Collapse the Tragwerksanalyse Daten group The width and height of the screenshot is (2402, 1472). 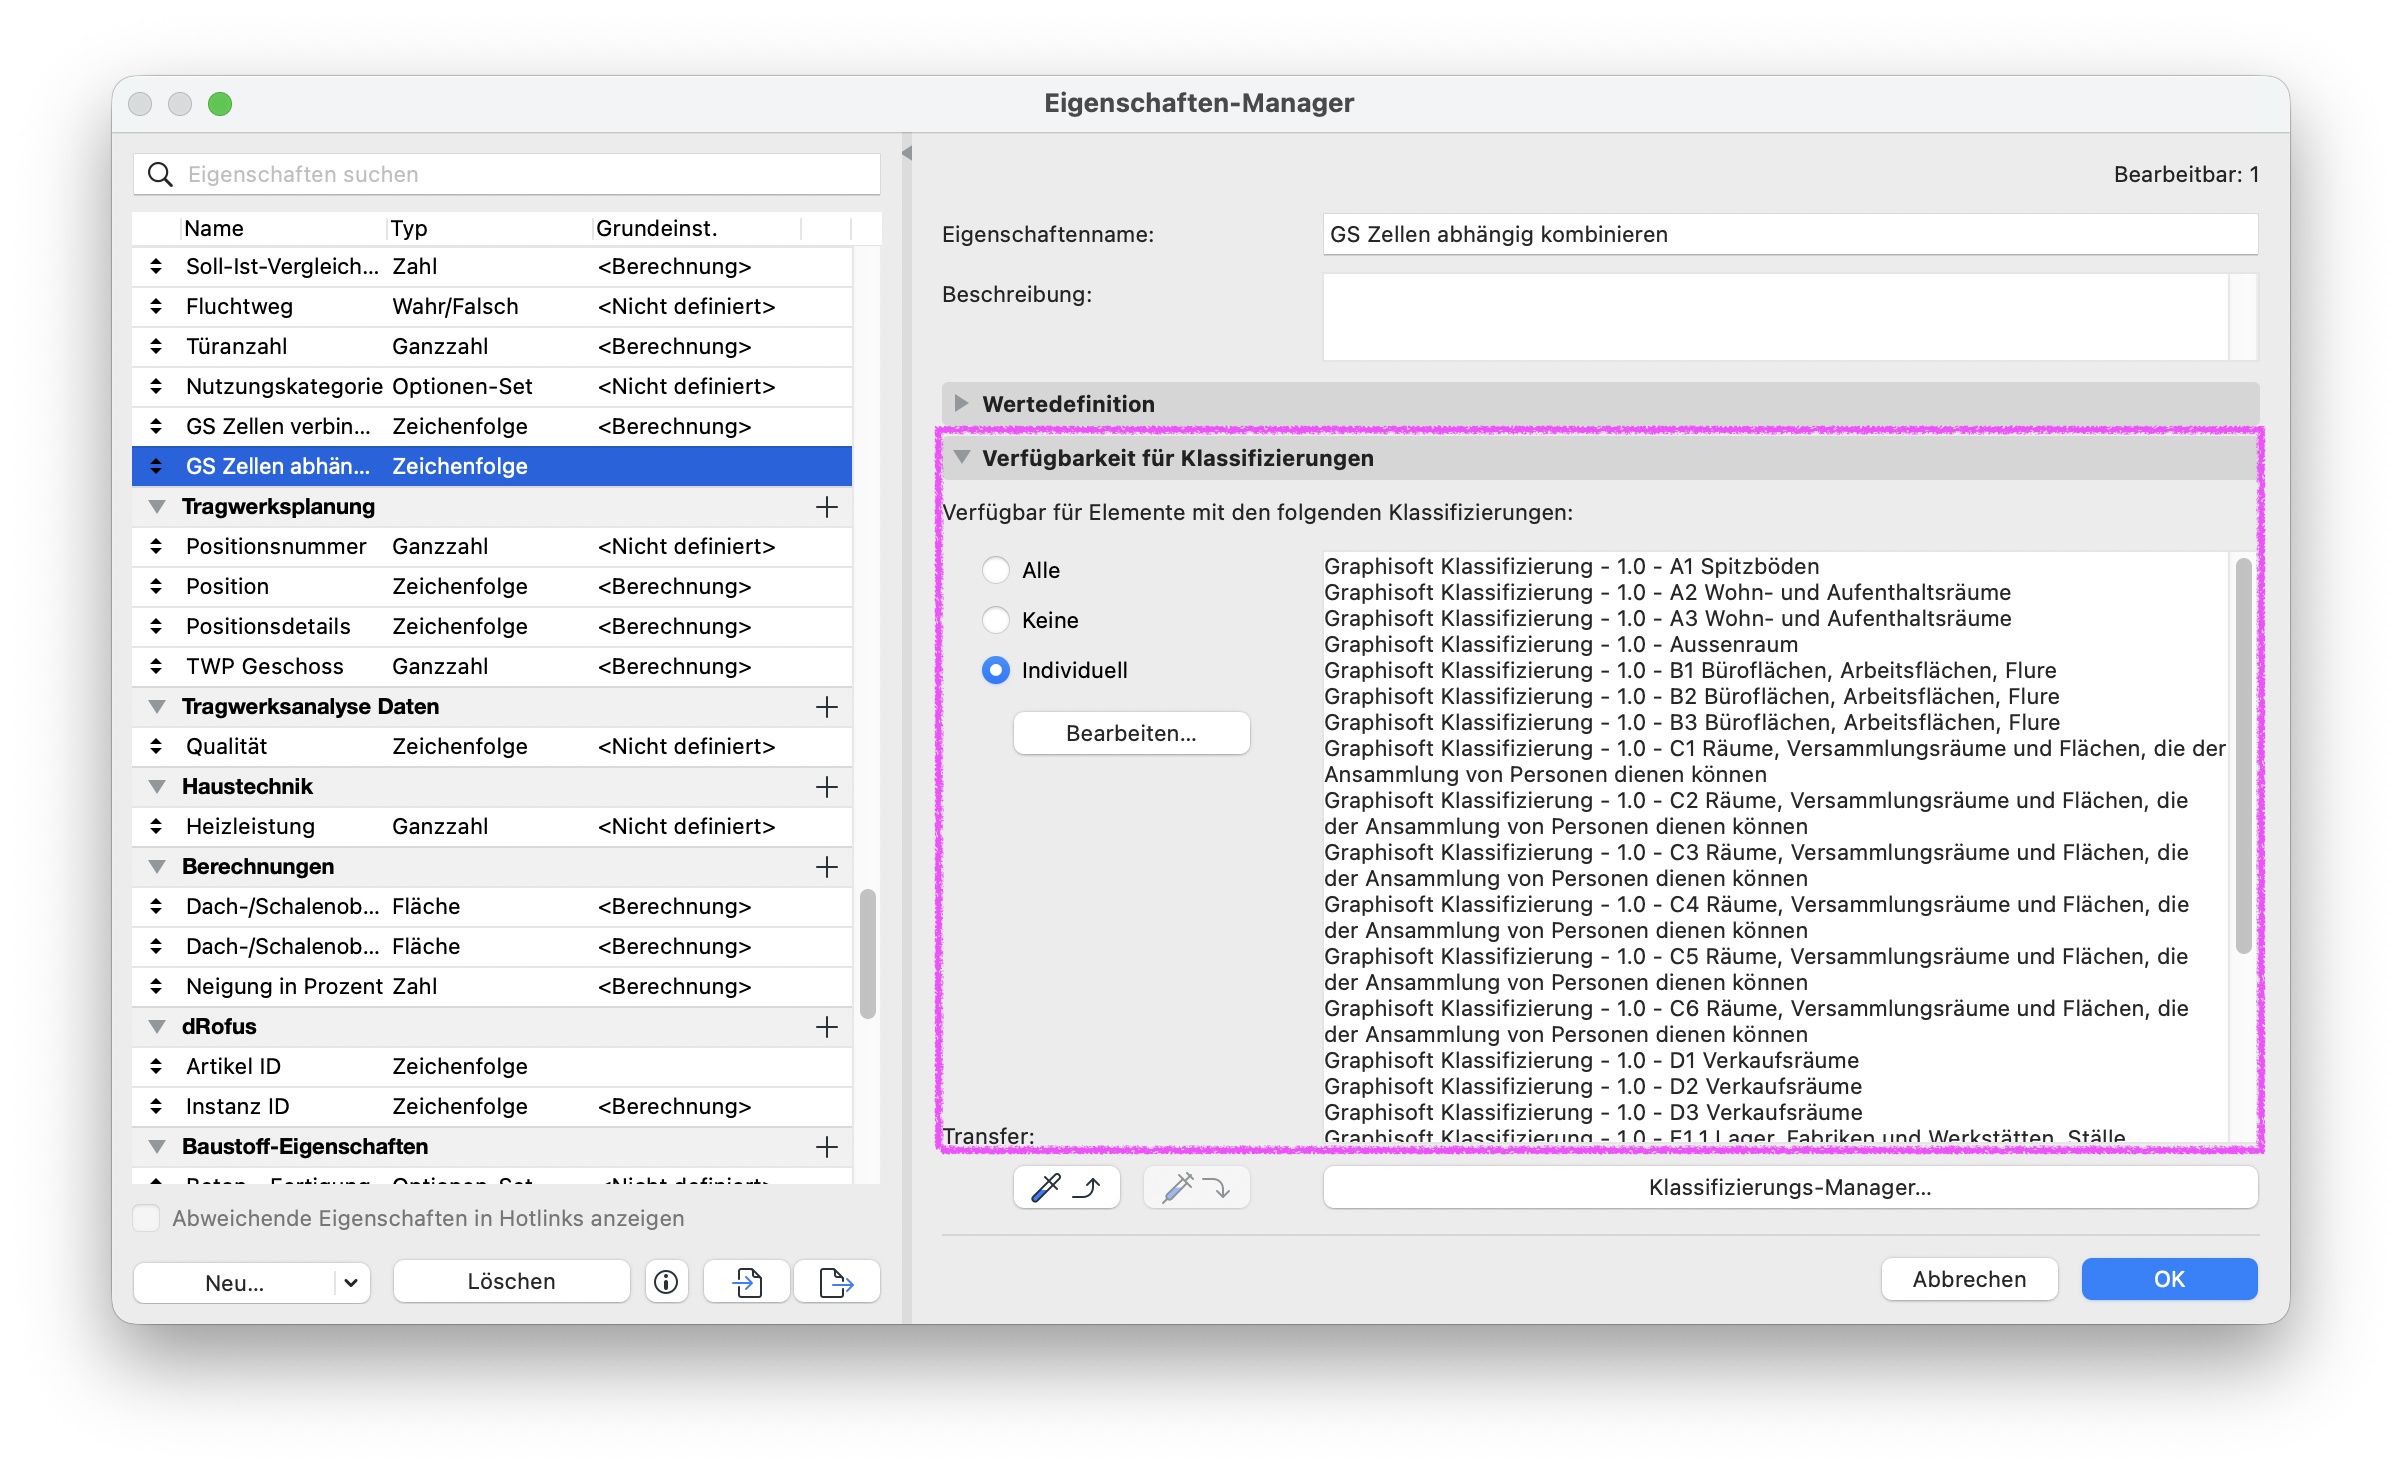[157, 707]
